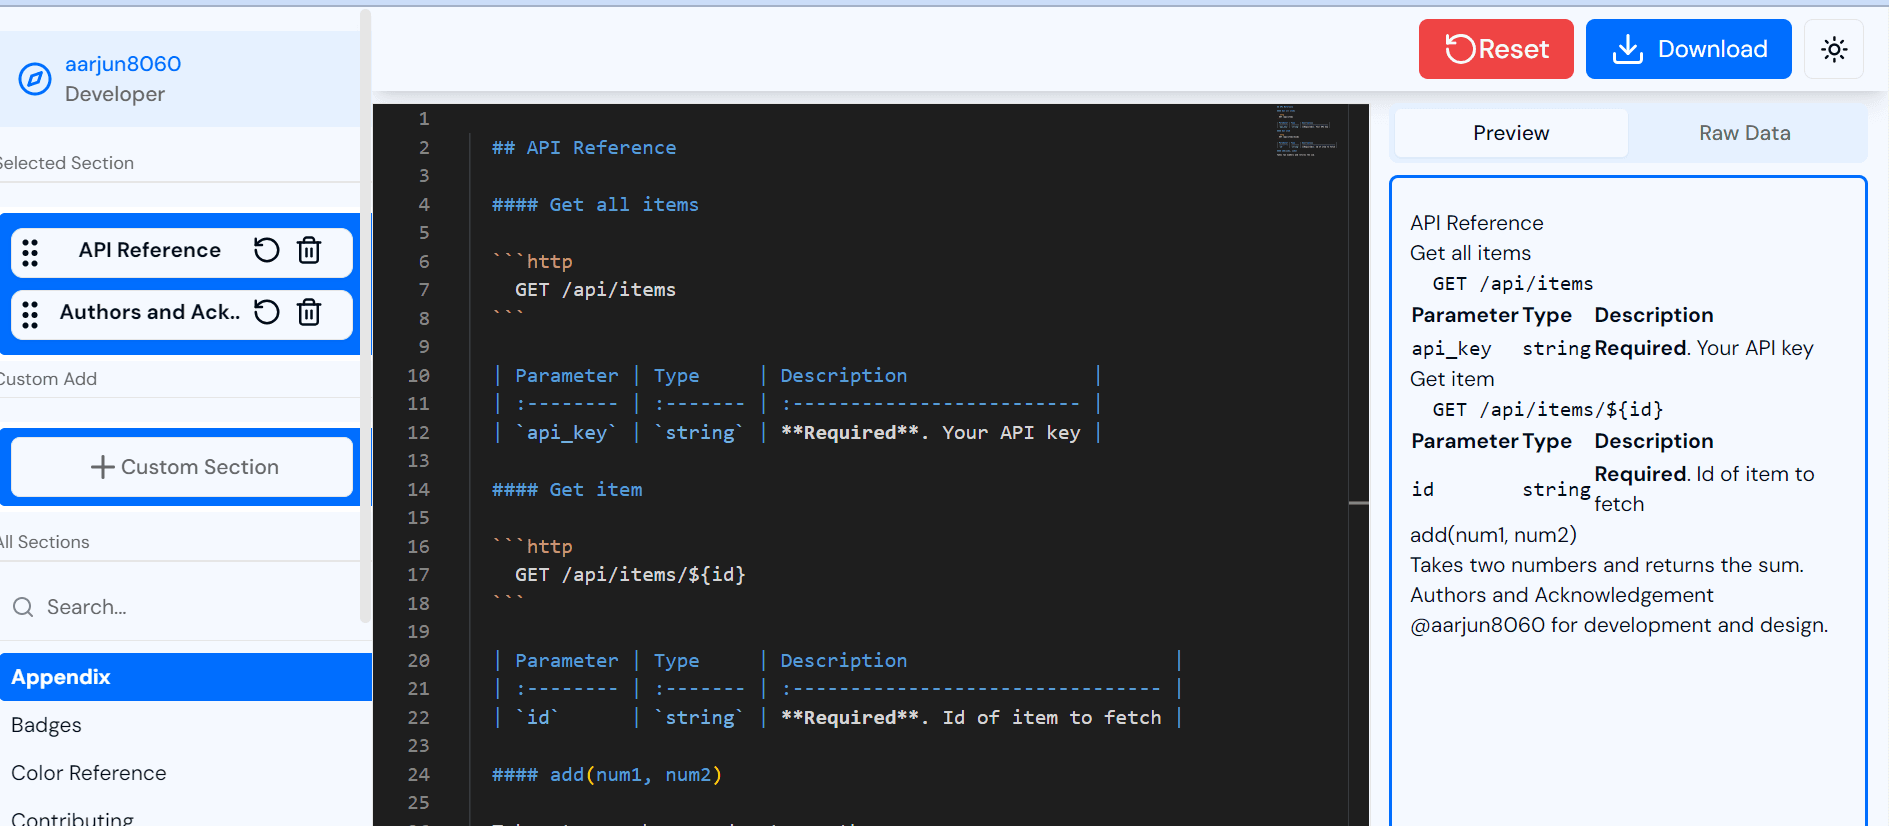Click 'Authors and Acknowledgement' heading in preview
The height and width of the screenshot is (826, 1889).
coord(1562,595)
